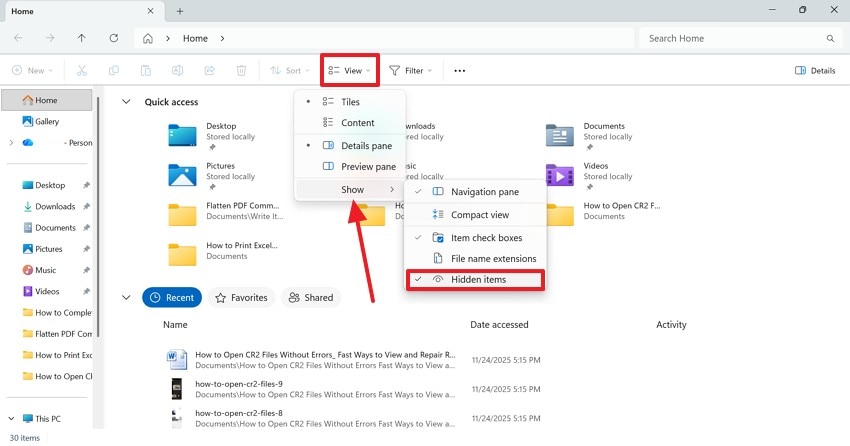Click the Home icon in address bar
Viewport: 850px width, 446px height.
tap(147, 38)
